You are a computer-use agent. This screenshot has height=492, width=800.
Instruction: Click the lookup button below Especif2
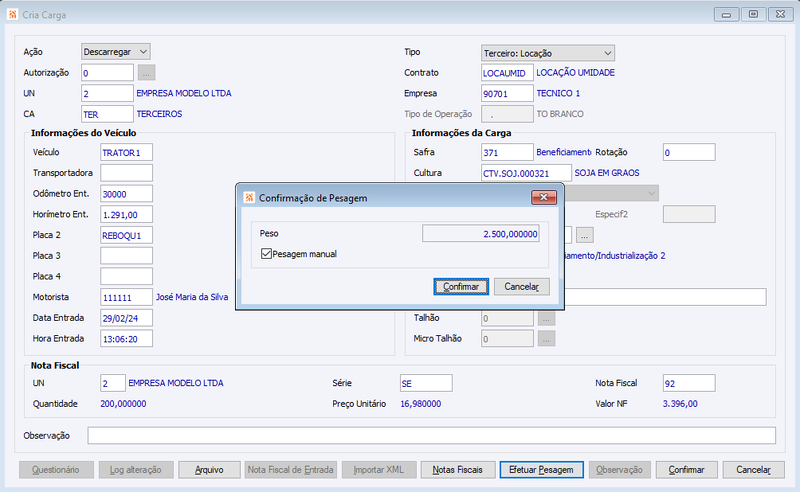(585, 235)
